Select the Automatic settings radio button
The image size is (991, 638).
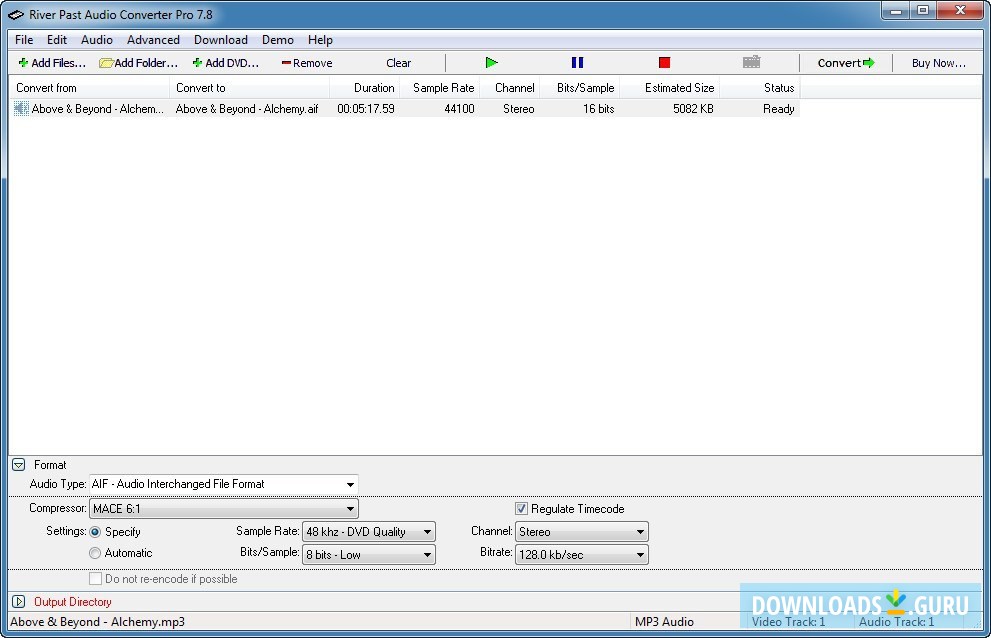pos(94,552)
